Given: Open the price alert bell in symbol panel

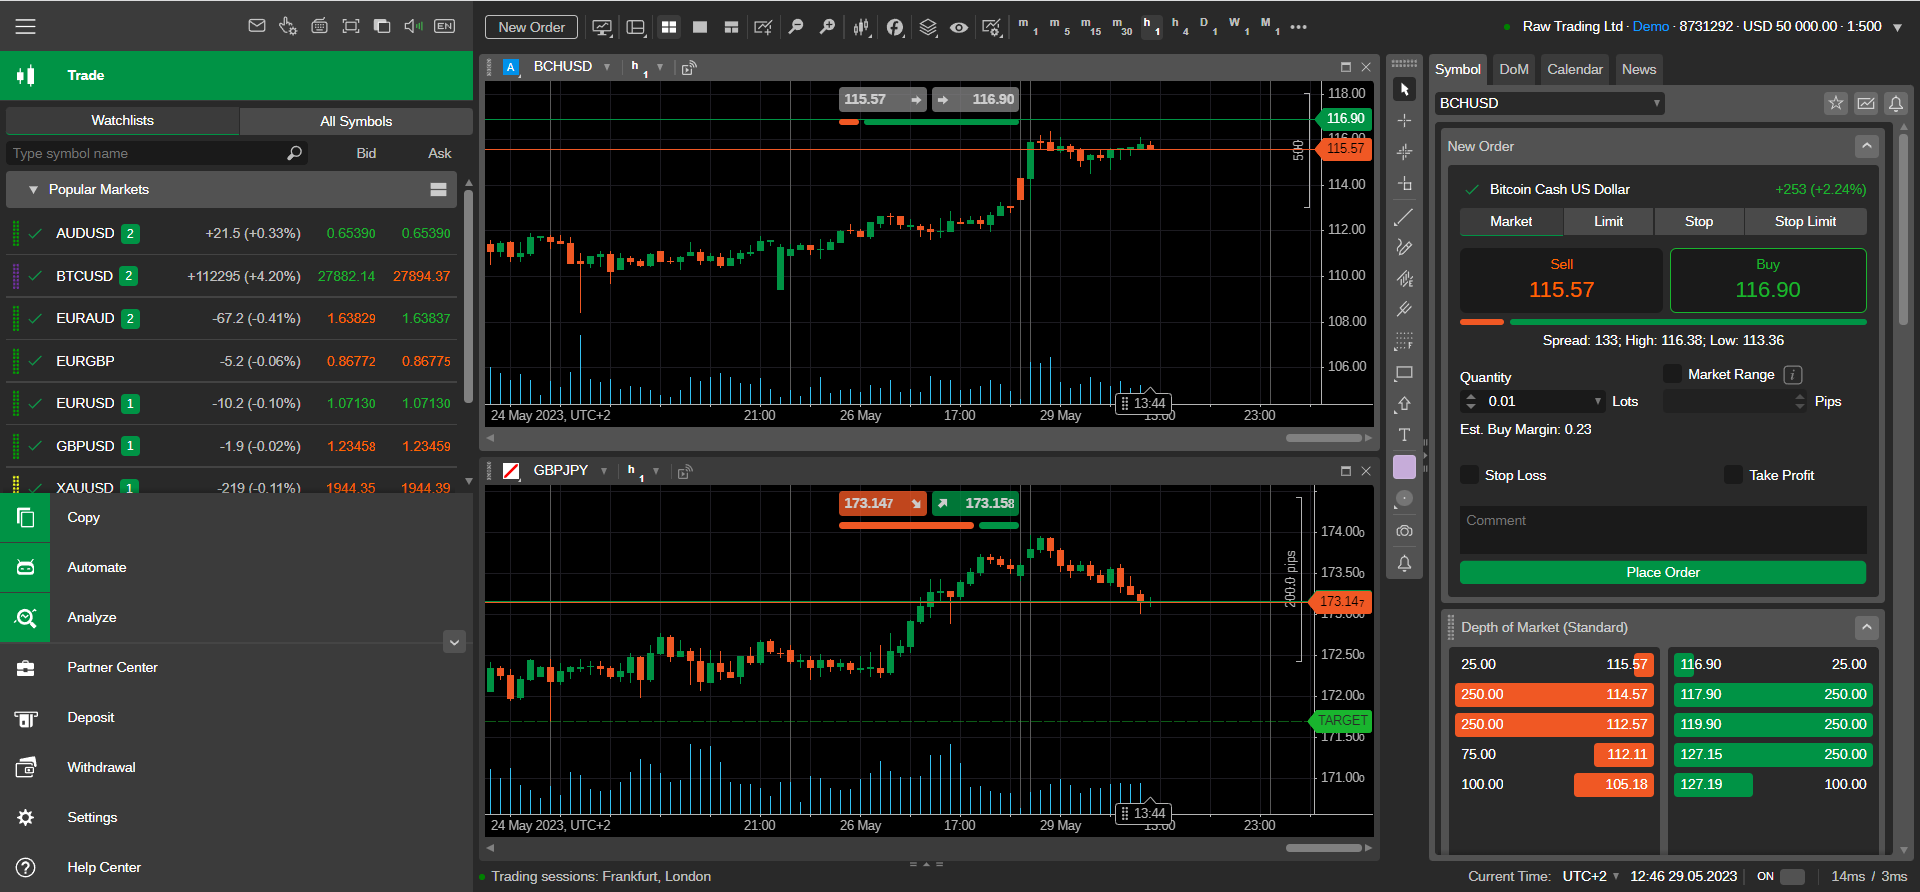Looking at the screenshot, I should click(1895, 103).
